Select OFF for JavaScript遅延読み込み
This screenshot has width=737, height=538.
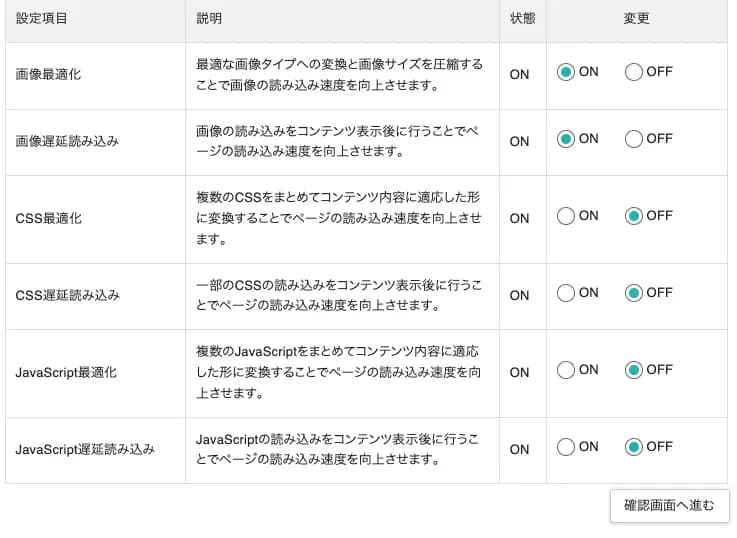coord(633,447)
